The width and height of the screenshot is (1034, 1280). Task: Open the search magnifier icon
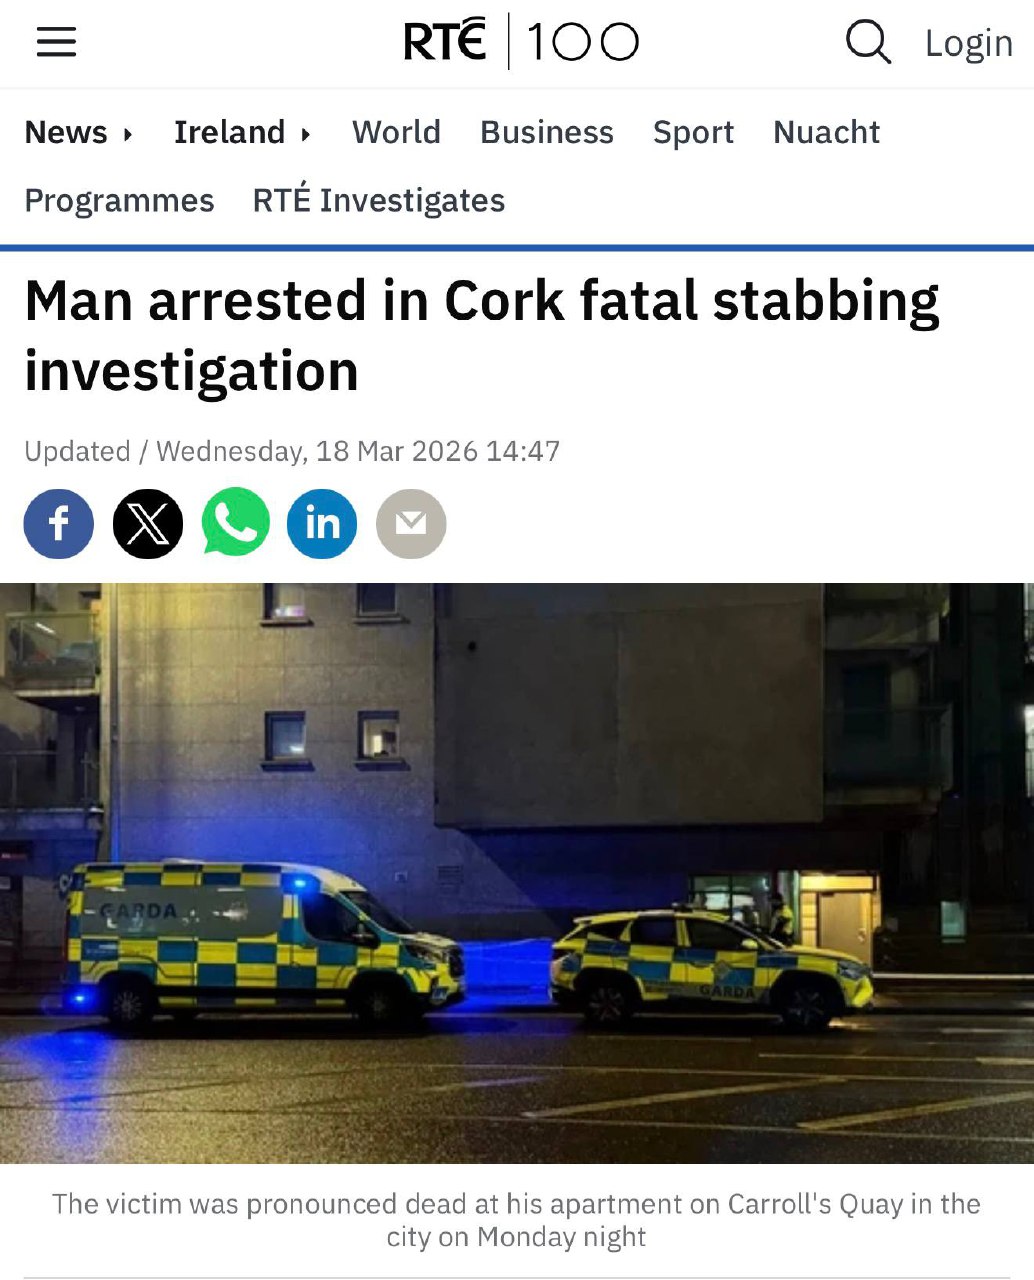(x=868, y=42)
